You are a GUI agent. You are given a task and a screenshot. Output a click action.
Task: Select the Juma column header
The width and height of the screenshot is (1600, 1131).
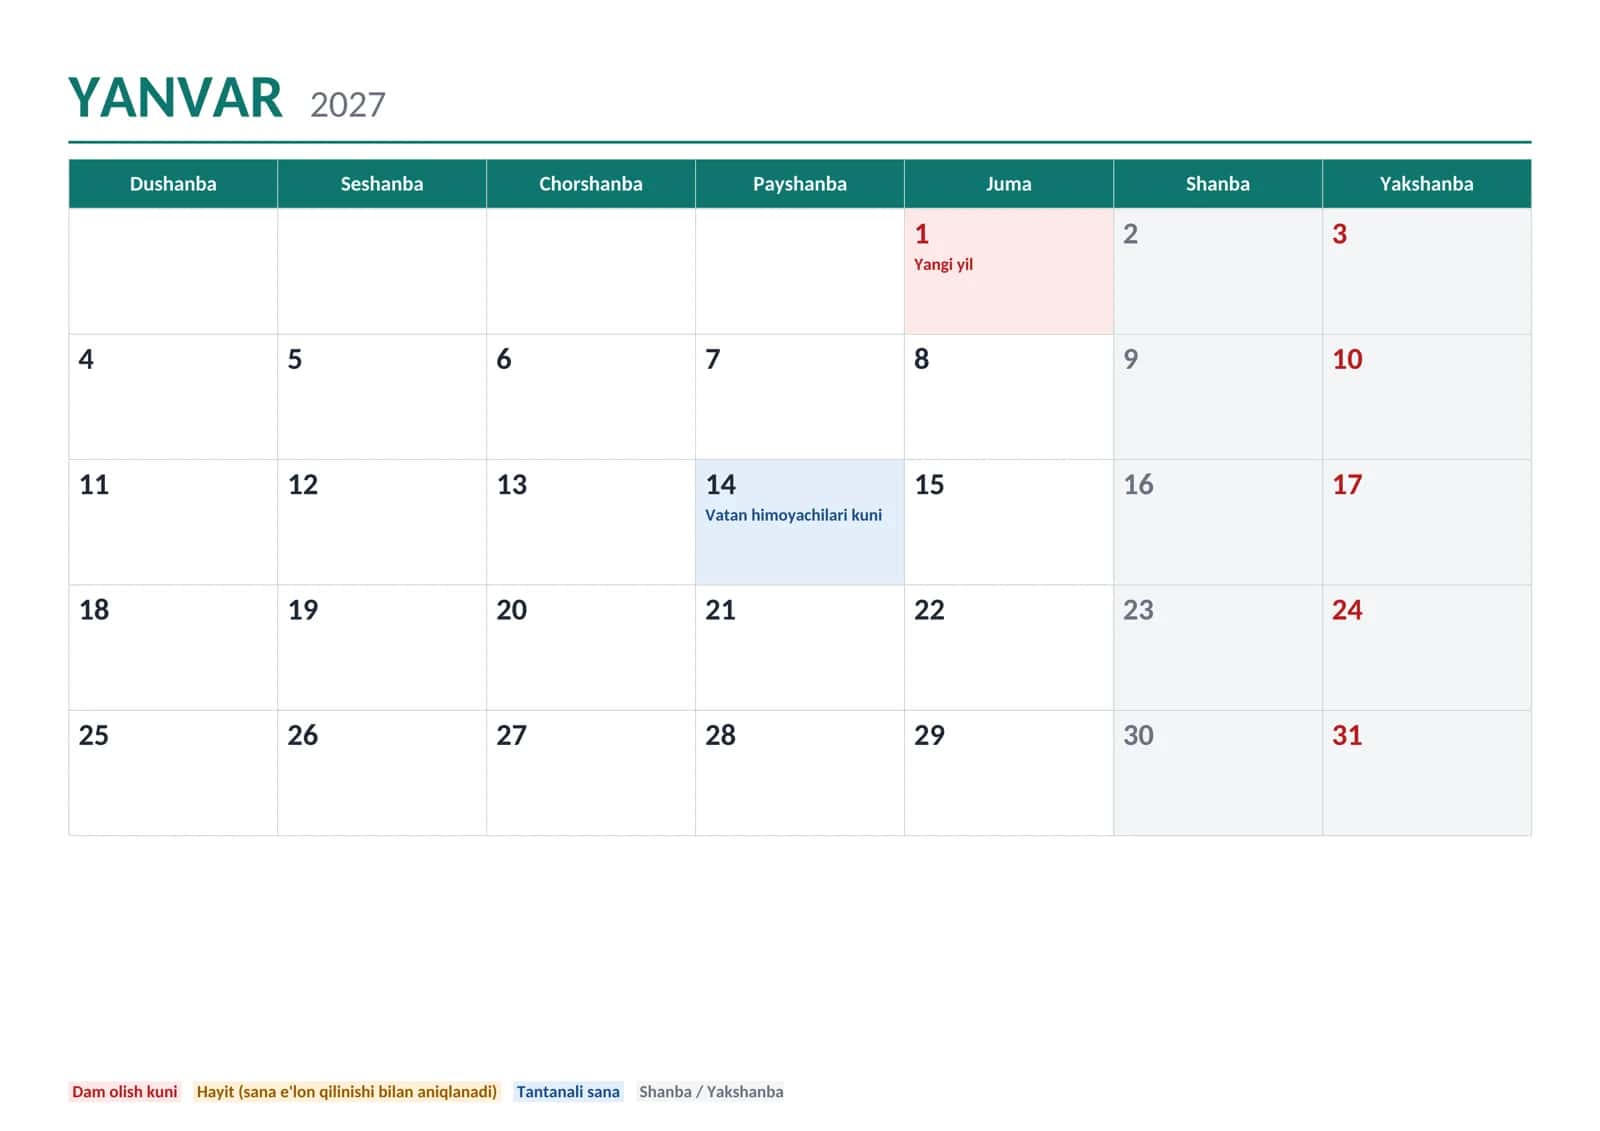pos(1009,184)
